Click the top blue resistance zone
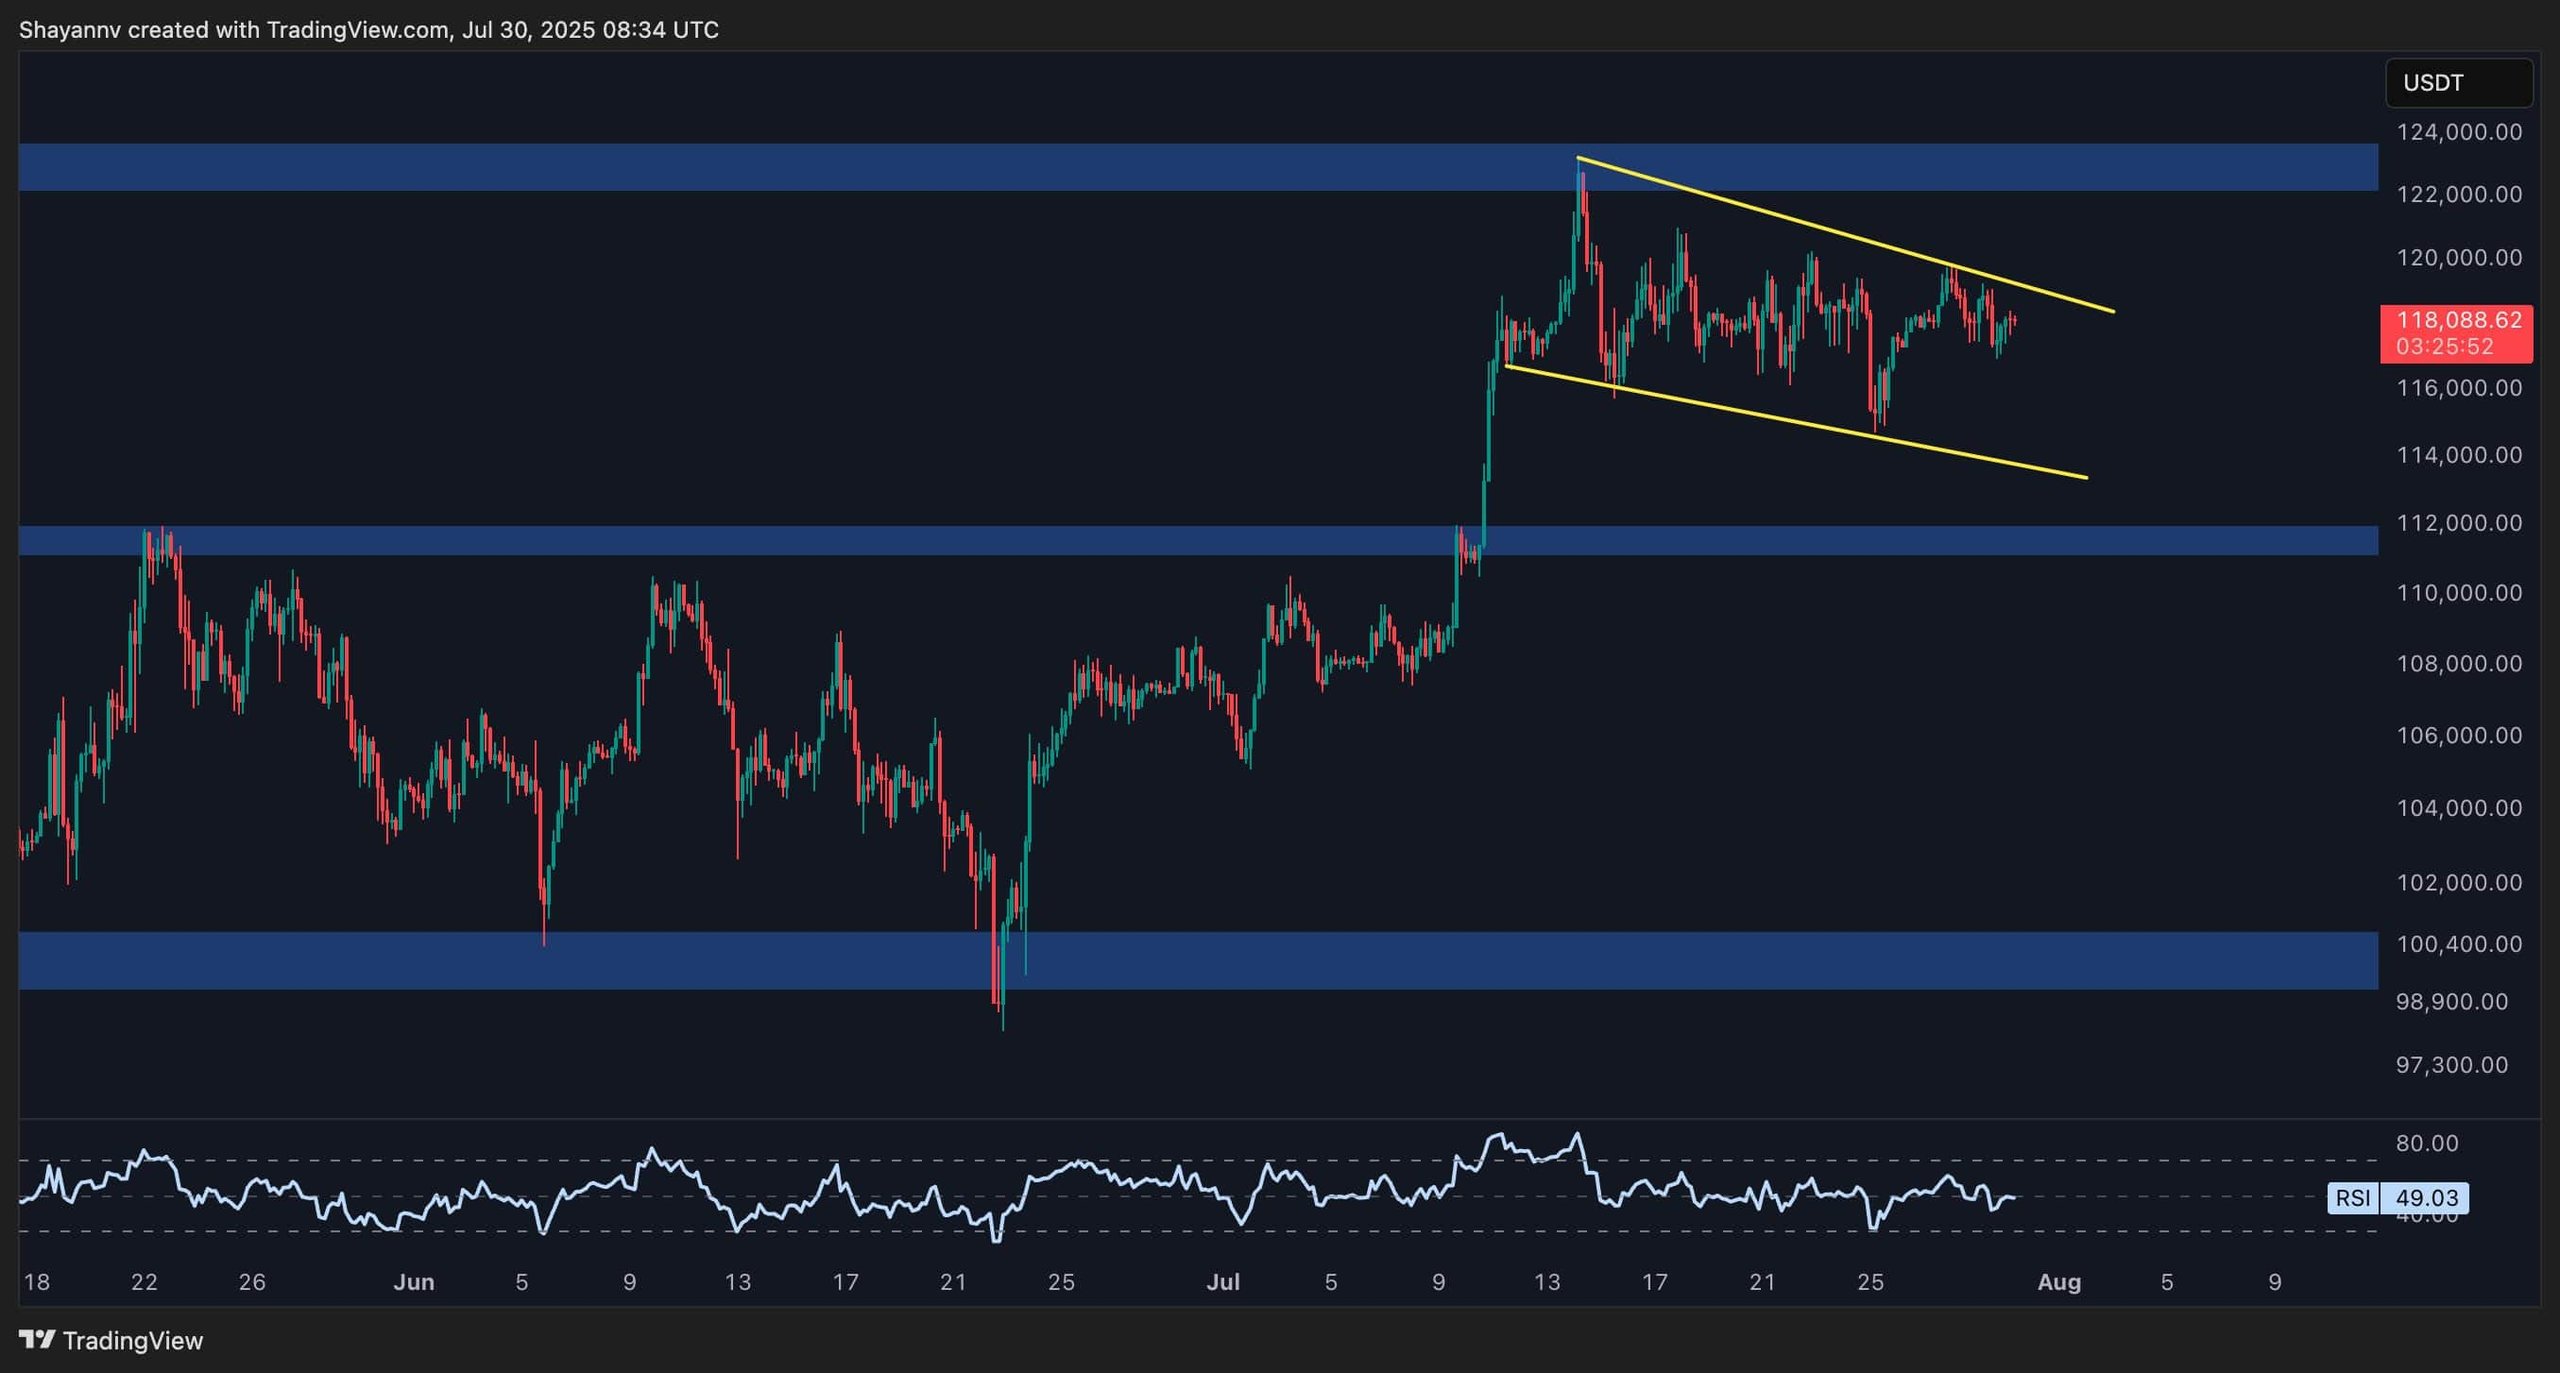Image resolution: width=2560 pixels, height=1373 pixels. tap(800, 167)
